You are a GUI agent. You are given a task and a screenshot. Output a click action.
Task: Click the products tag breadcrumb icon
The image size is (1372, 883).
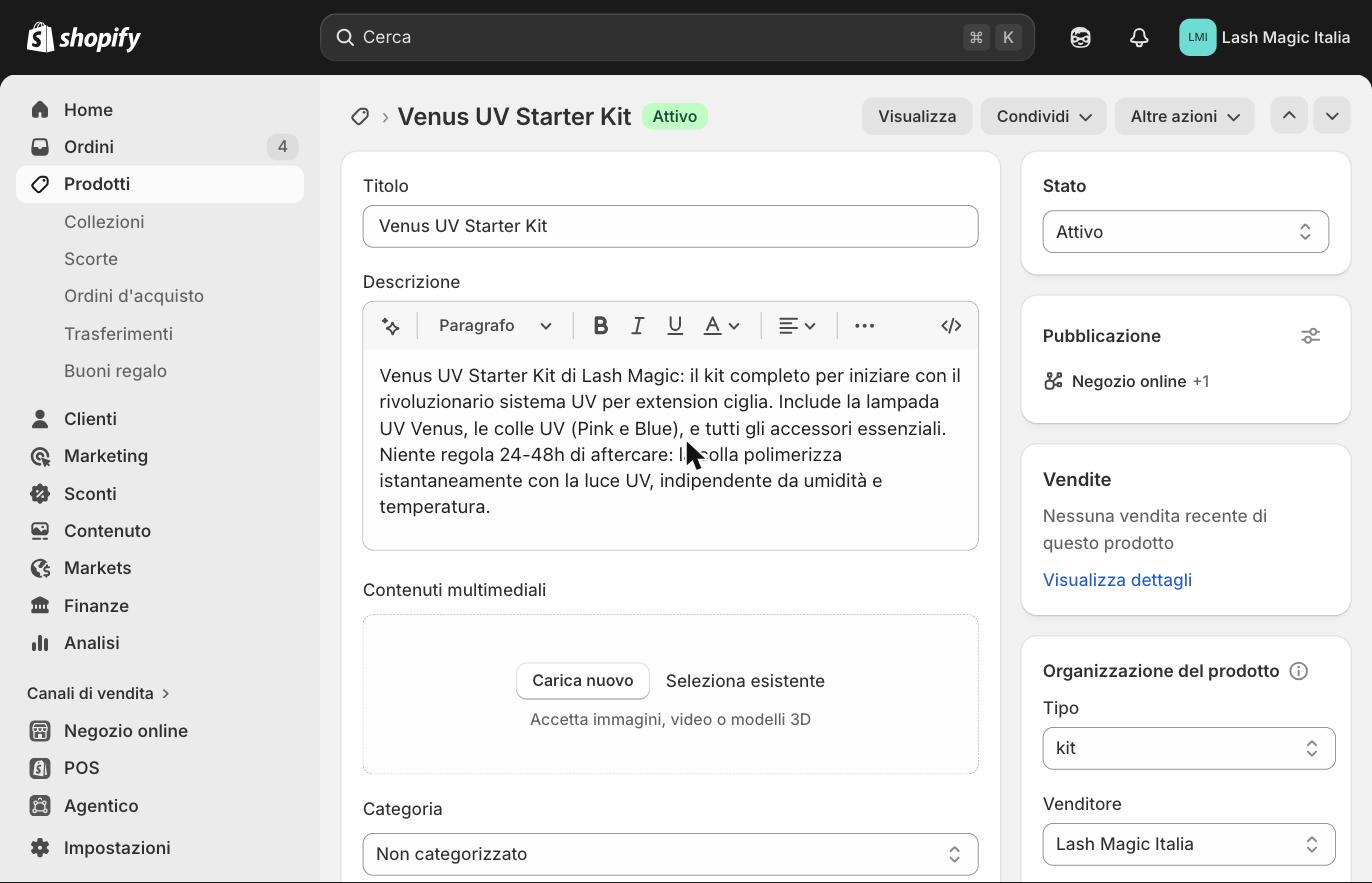(x=360, y=117)
